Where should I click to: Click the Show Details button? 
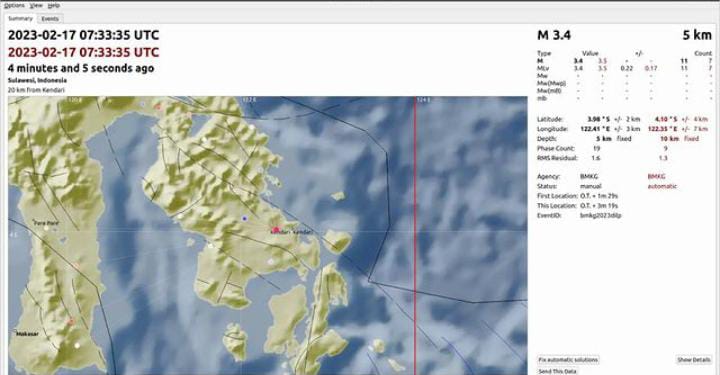pos(693,360)
